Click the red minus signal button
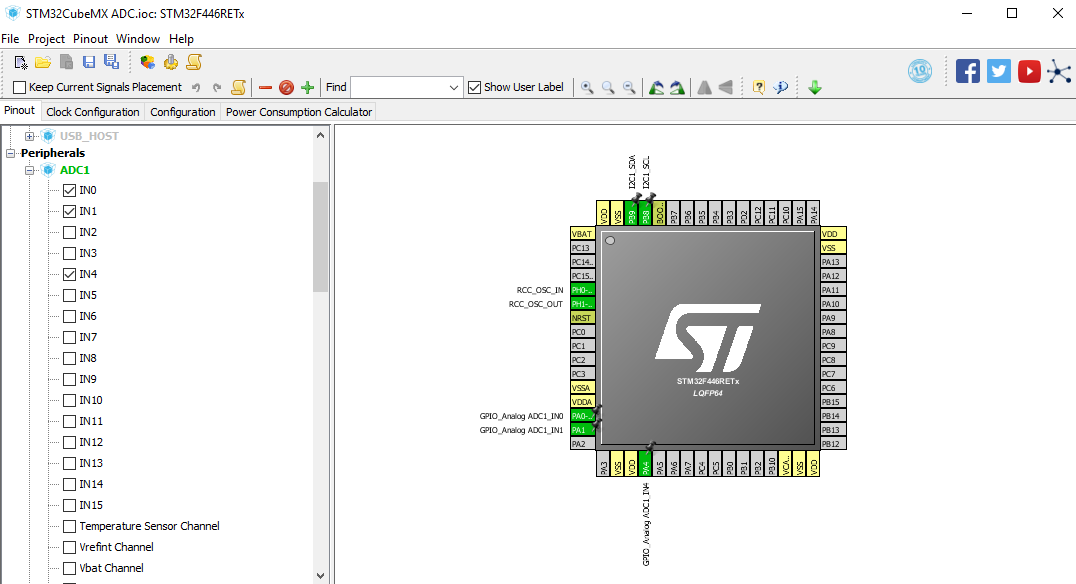Image resolution: width=1076 pixels, height=584 pixels. pyautogui.click(x=265, y=87)
